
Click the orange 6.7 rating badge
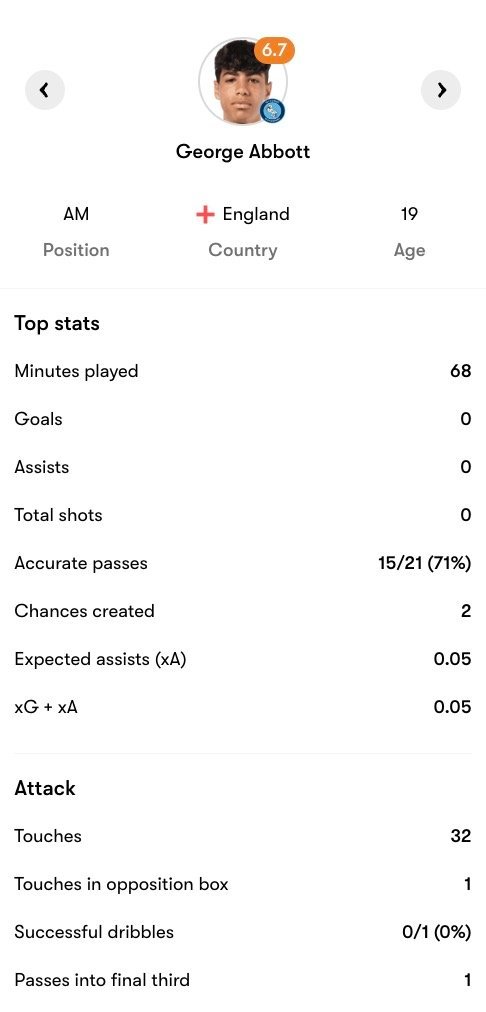click(x=274, y=50)
